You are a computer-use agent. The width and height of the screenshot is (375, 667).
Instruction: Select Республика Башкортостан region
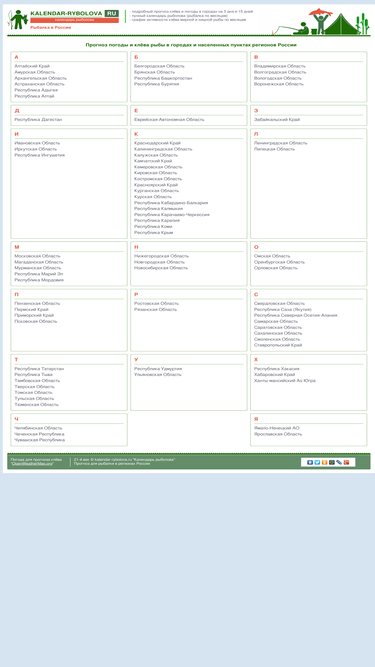(163, 78)
